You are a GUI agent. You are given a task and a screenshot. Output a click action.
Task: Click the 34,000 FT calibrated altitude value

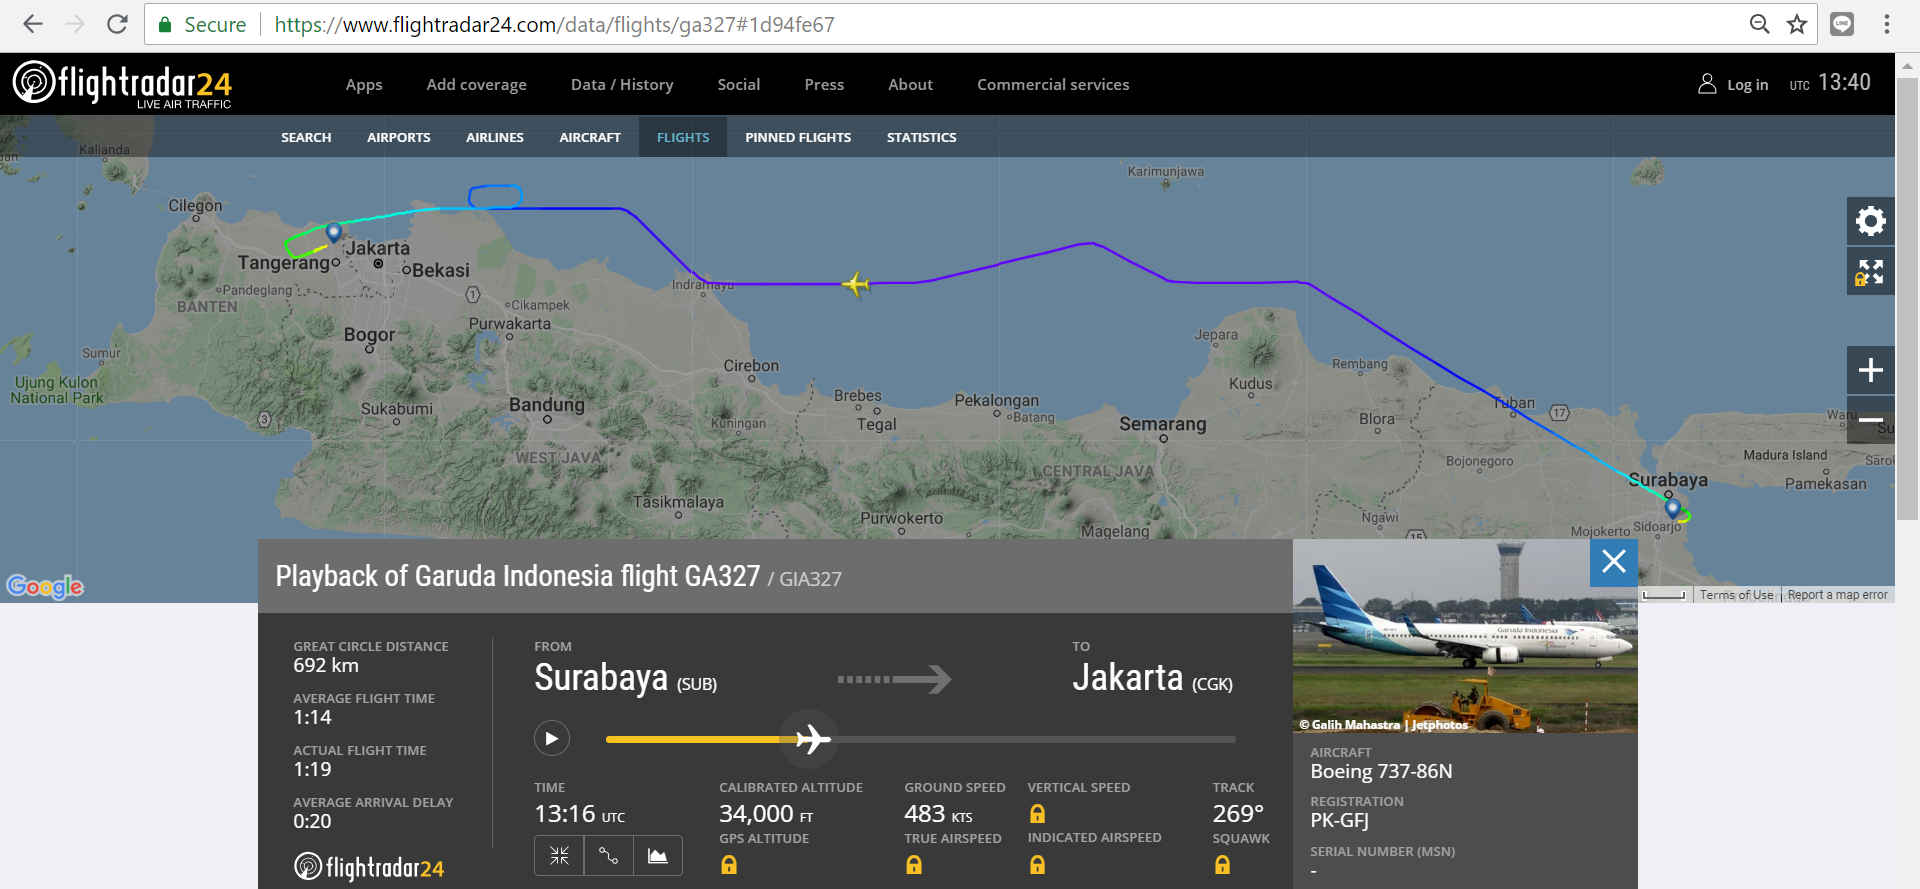click(766, 814)
